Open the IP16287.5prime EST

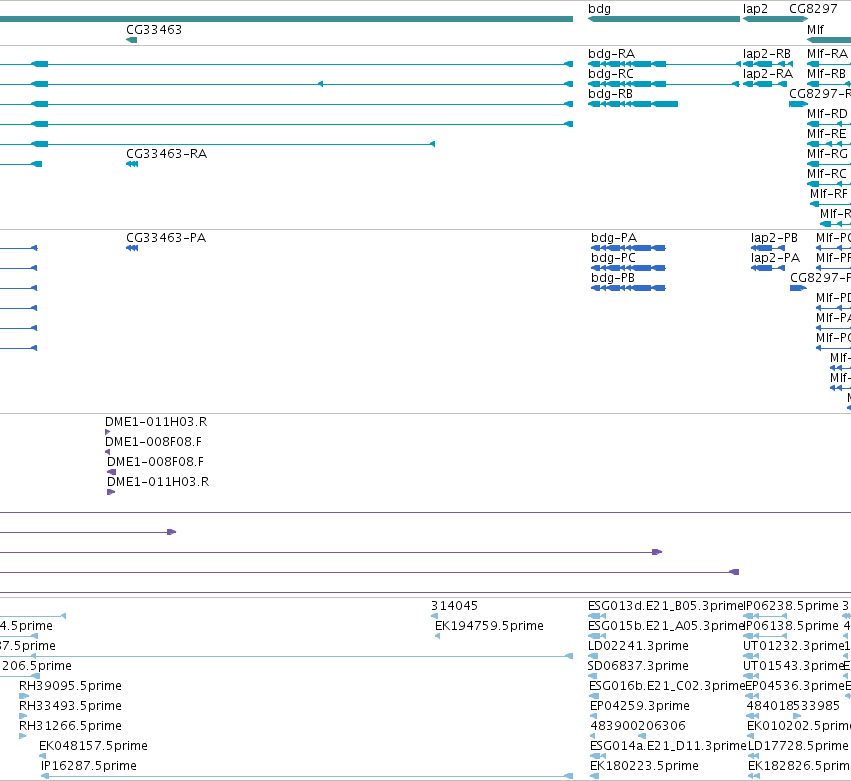point(307,776)
